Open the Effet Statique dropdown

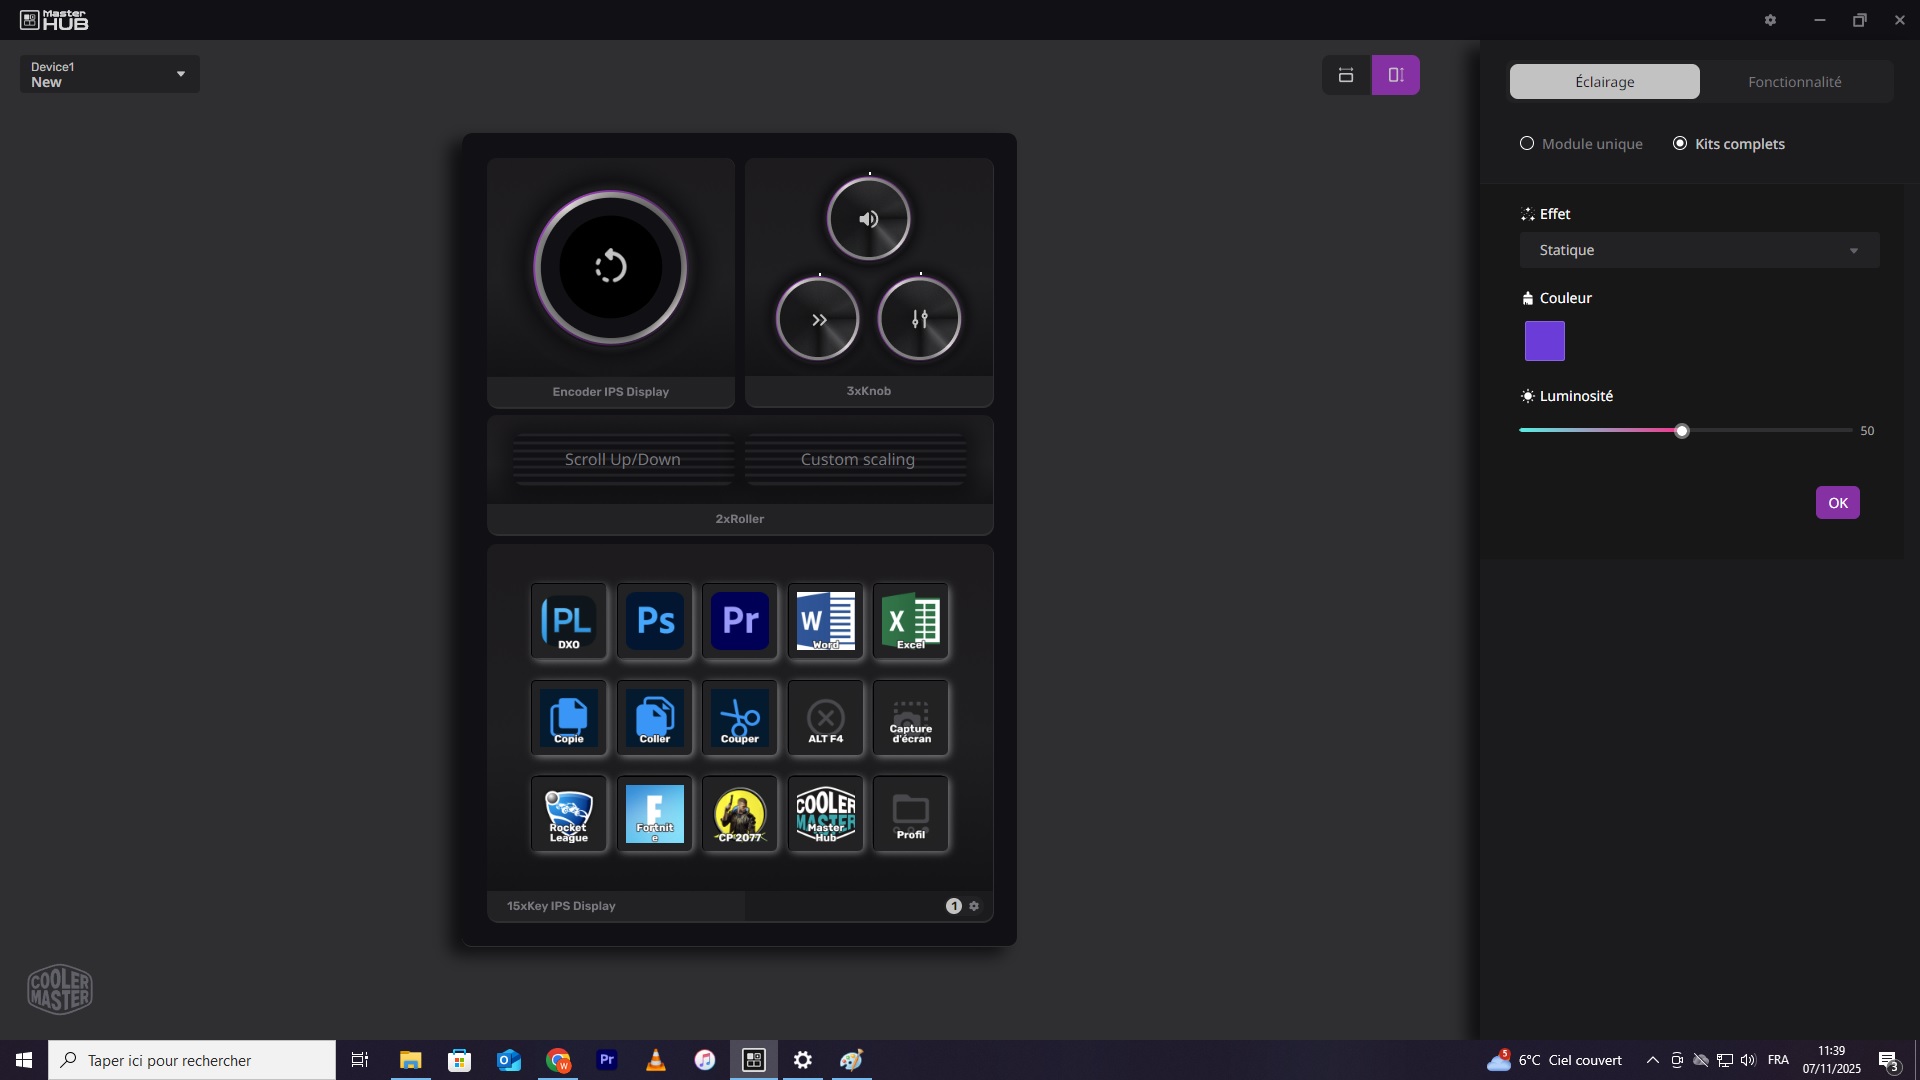click(x=1699, y=250)
